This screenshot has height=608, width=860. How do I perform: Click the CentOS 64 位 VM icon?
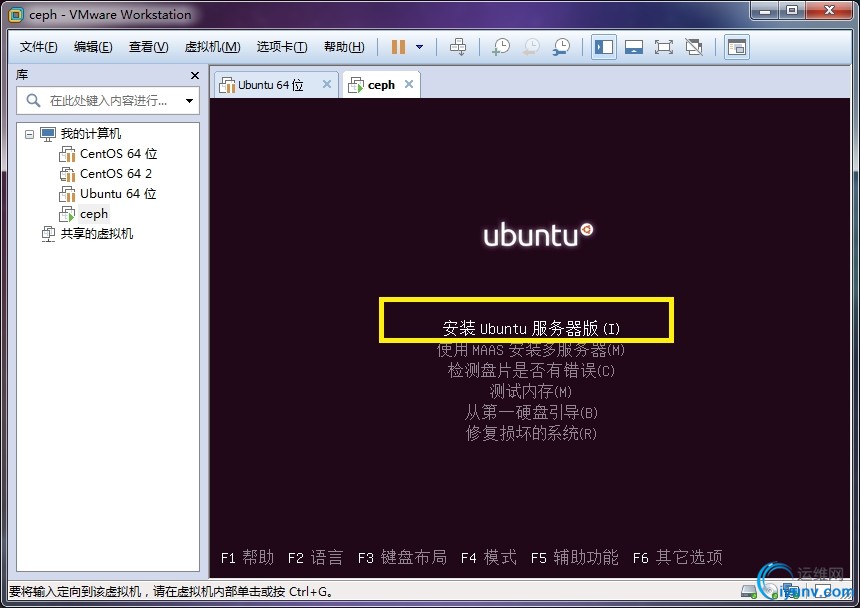(x=67, y=154)
